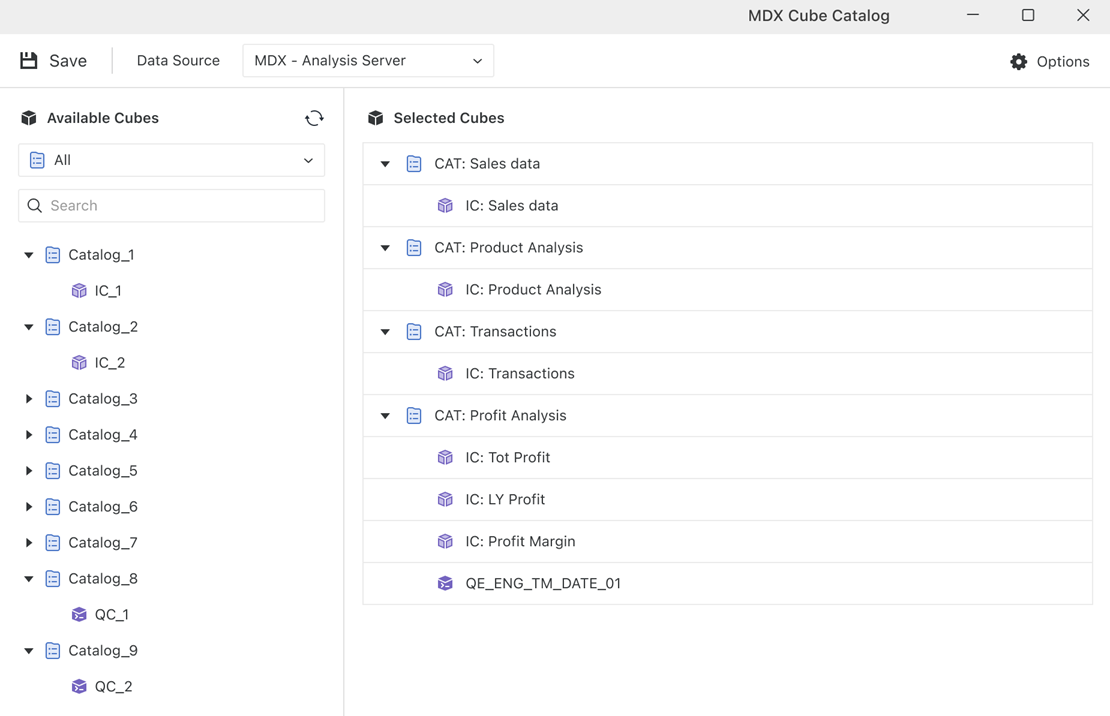Open the All catalogs filter dropdown

coord(171,160)
